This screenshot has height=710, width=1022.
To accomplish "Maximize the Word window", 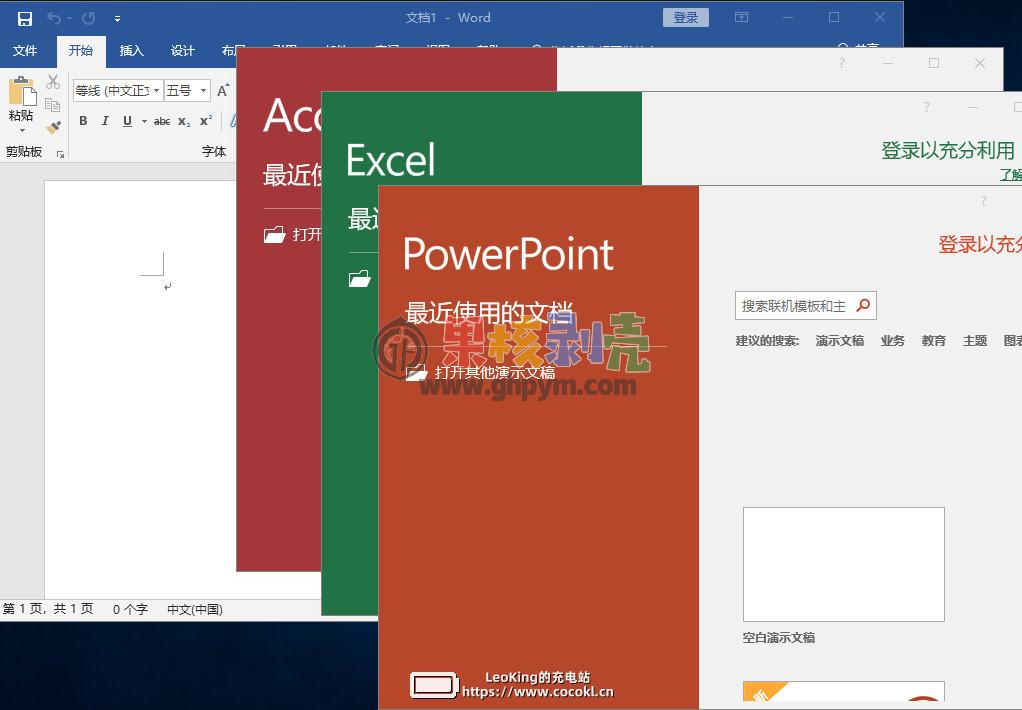I will (834, 17).
